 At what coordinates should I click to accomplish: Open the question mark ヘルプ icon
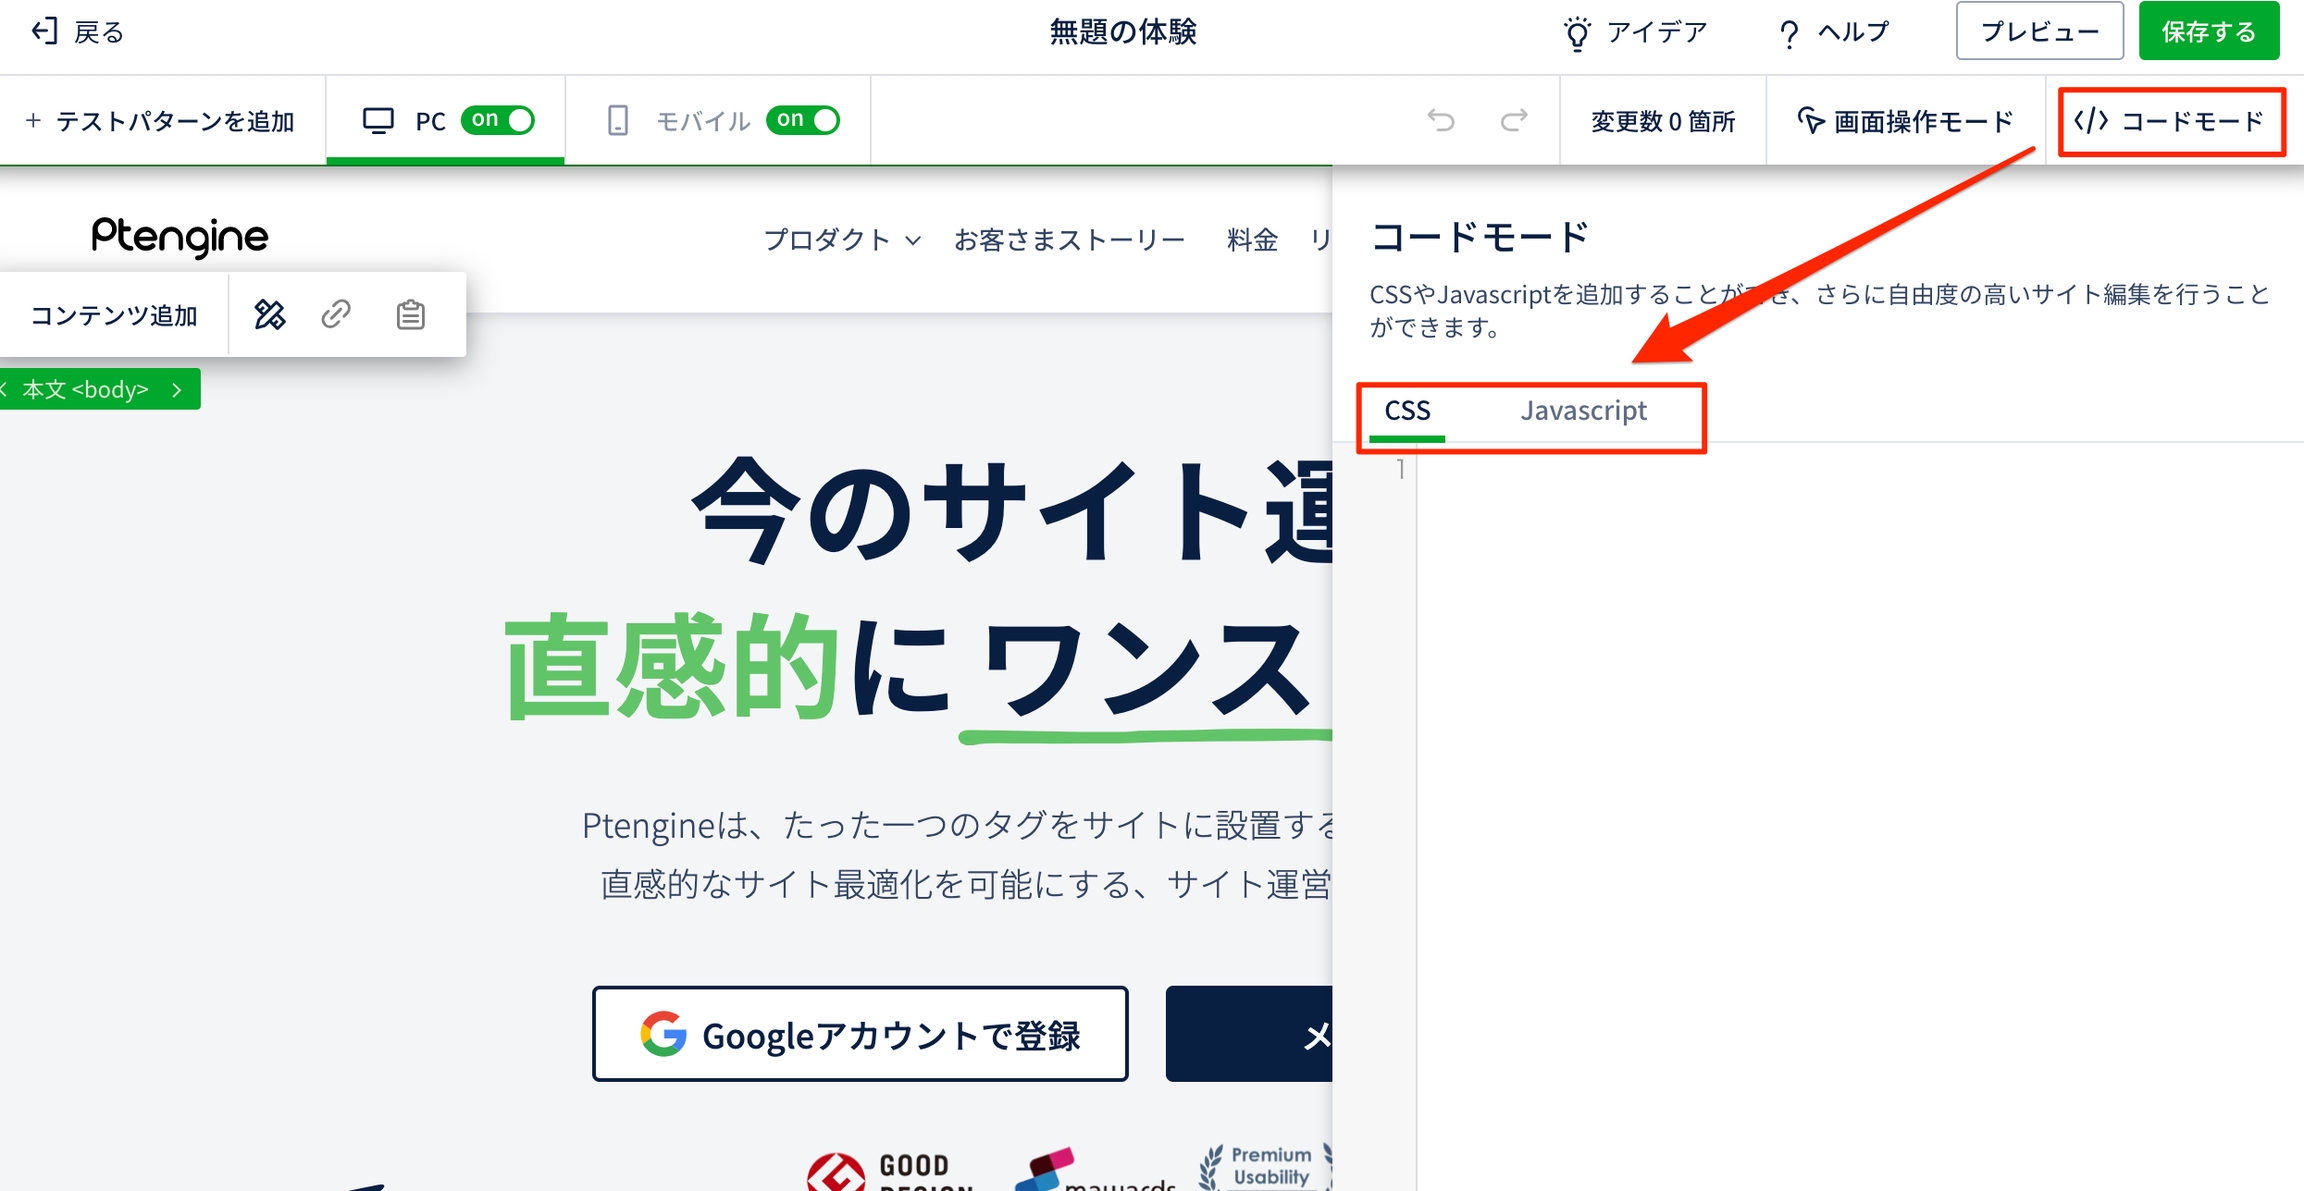[x=1789, y=34]
